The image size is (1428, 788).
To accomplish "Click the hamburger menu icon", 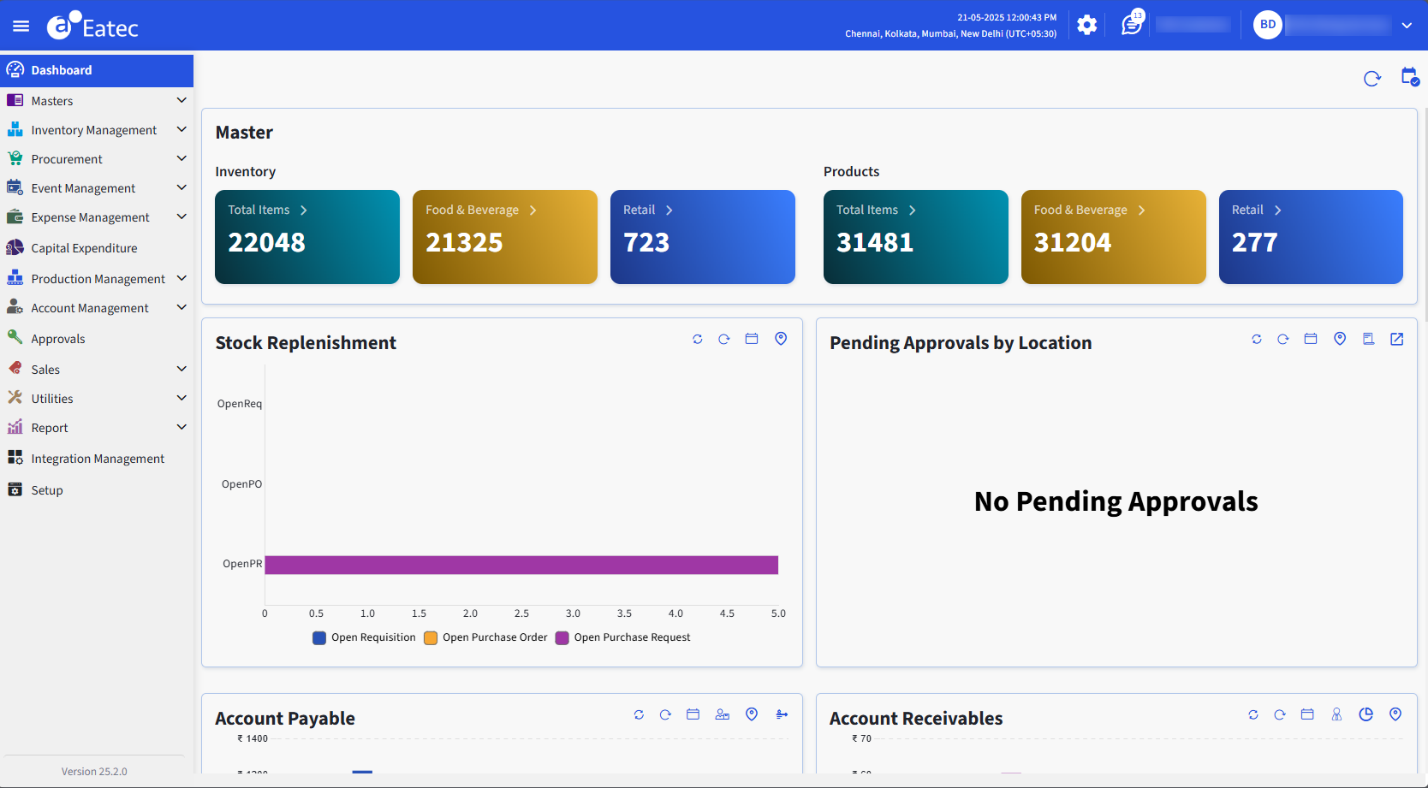I will (21, 26).
